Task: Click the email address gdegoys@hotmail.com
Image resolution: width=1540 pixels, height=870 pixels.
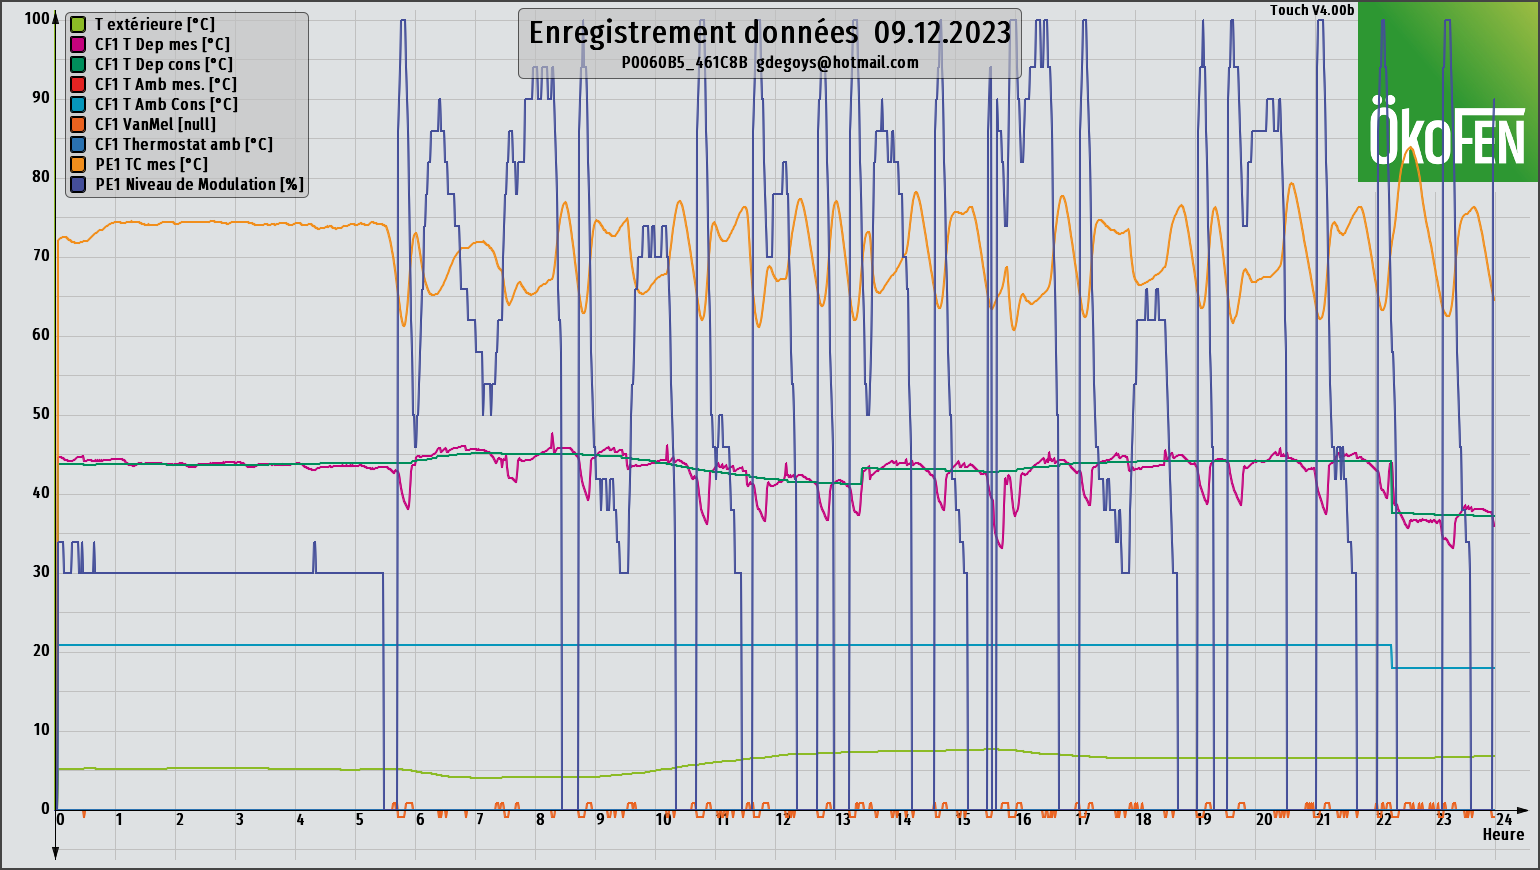Action: point(837,62)
